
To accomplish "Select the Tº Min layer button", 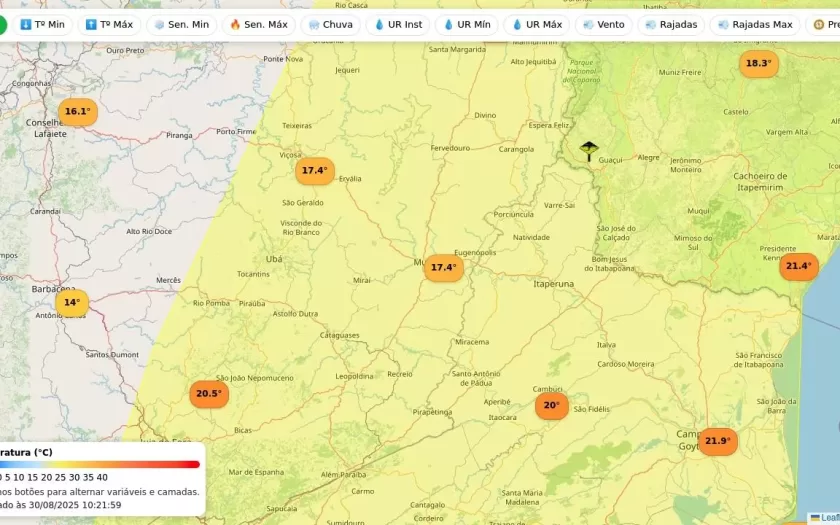I will coord(42,24).
